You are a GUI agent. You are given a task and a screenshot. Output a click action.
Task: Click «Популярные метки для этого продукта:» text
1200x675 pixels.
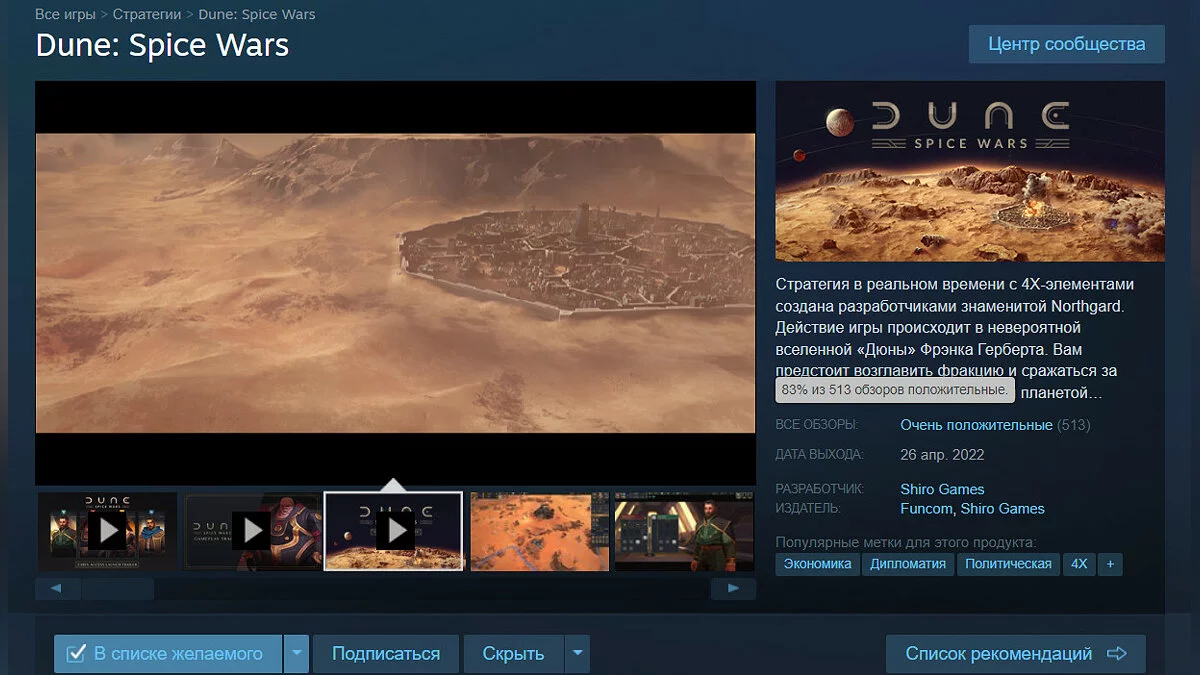click(906, 542)
